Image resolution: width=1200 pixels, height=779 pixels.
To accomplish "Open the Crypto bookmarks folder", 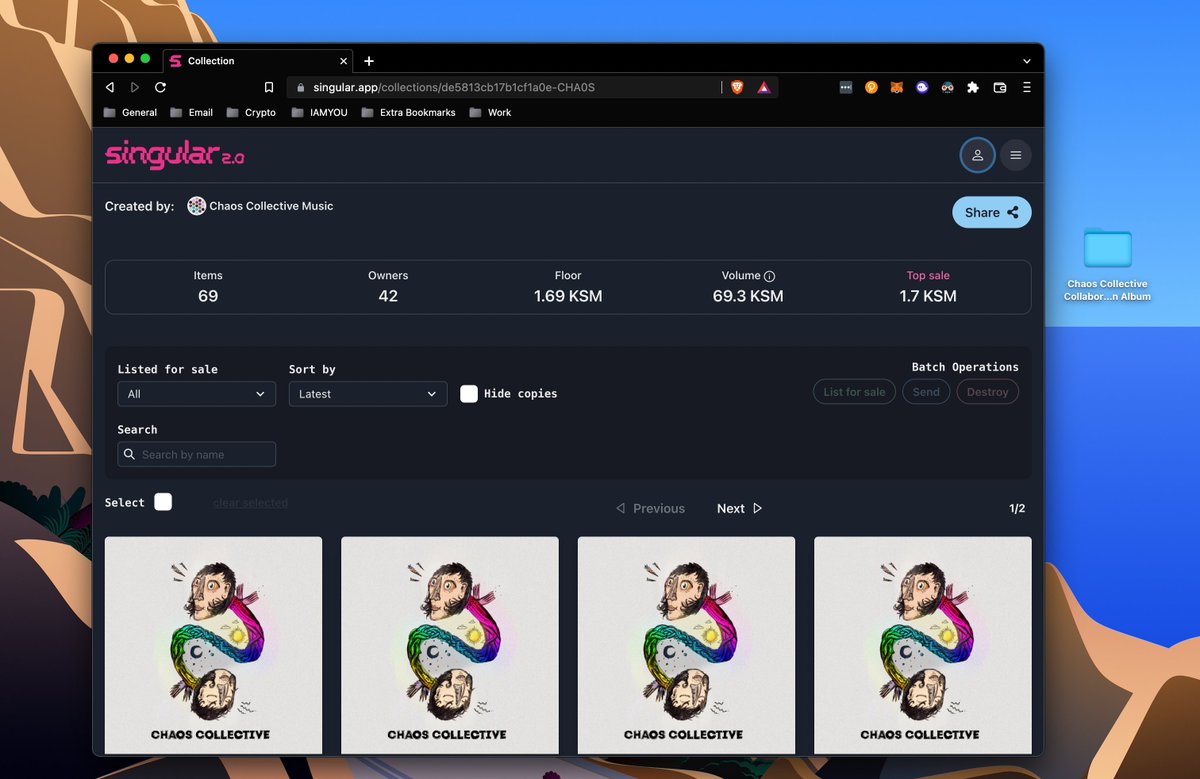I will pos(251,113).
